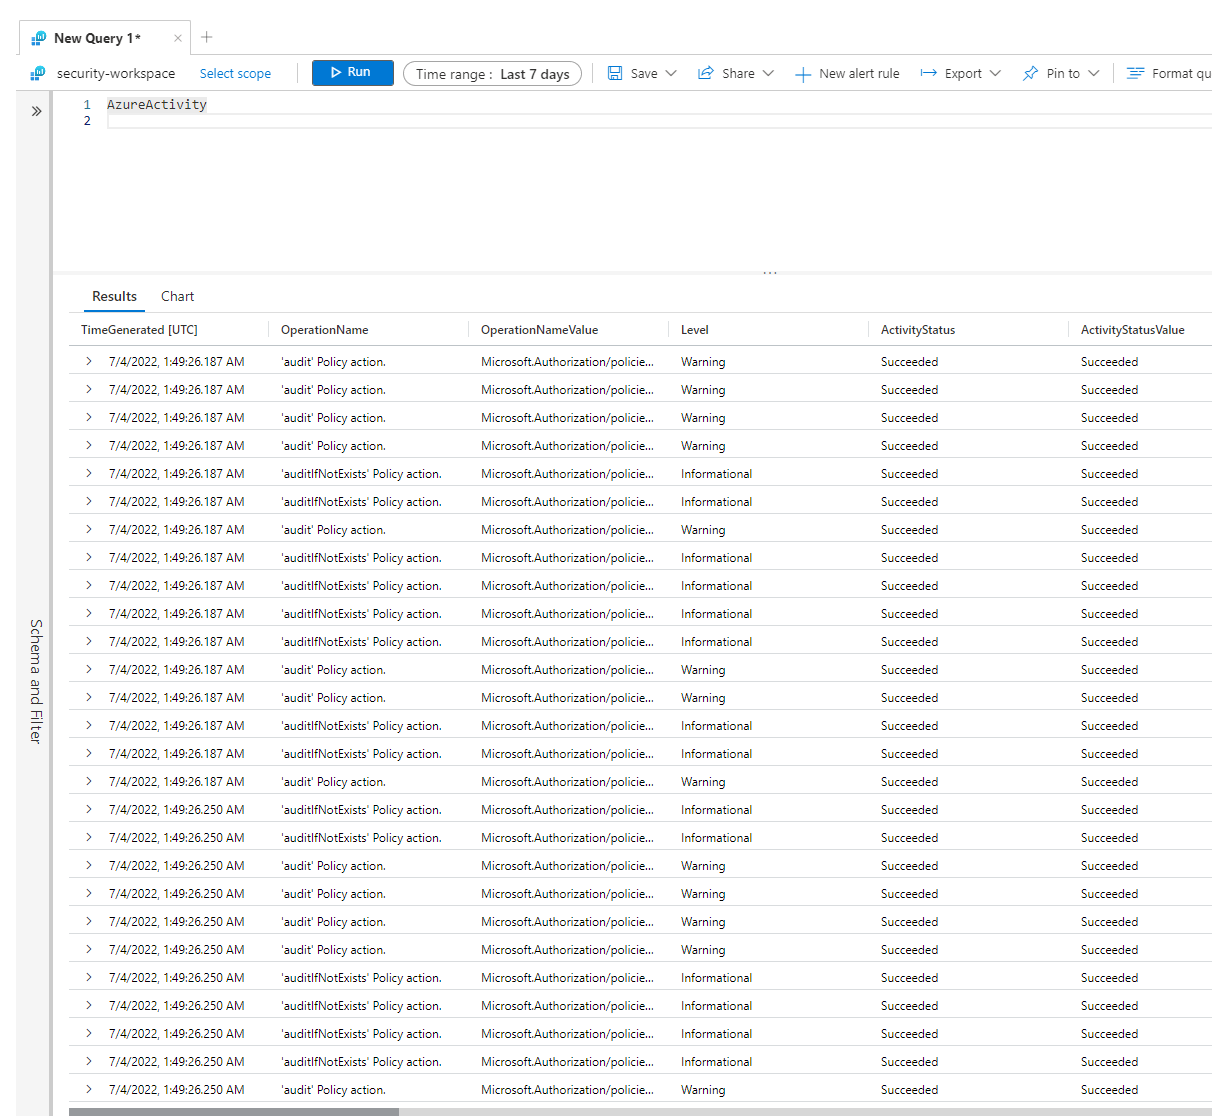Screen dimensions: 1212x1116
Task: Click the workspace icon next to security-workspace
Action: pos(37,73)
